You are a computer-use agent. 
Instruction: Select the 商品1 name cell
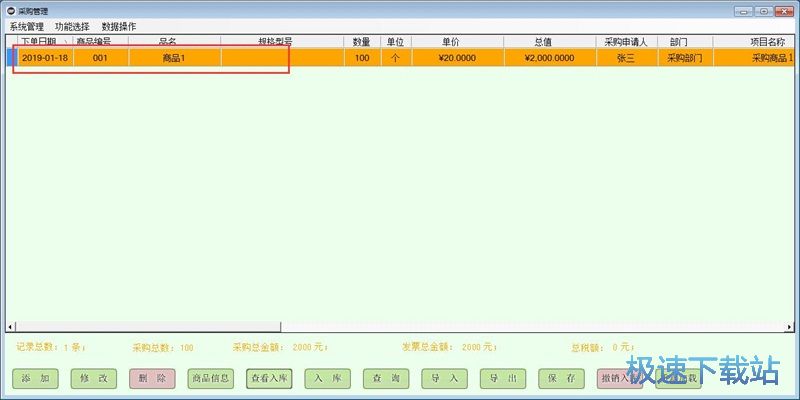tap(174, 58)
